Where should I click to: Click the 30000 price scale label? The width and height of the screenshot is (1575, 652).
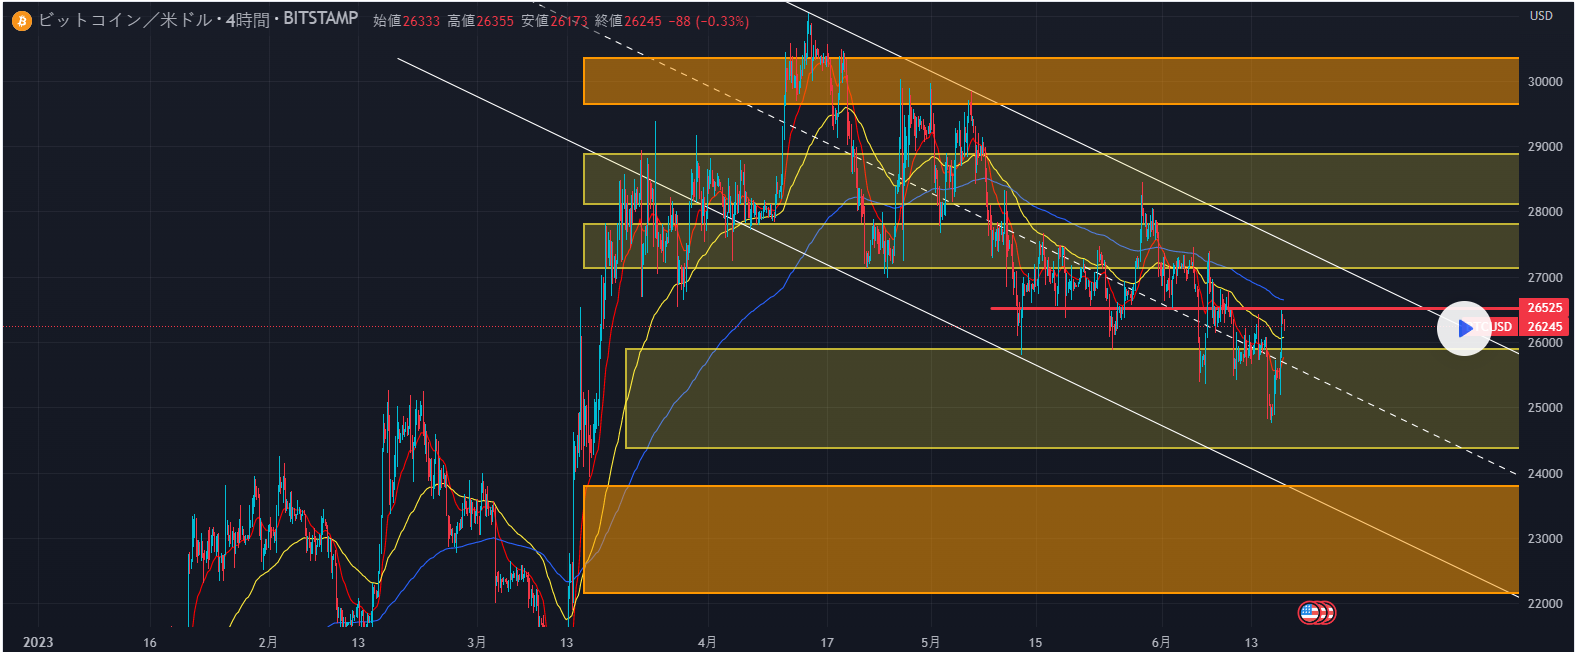(x=1545, y=82)
